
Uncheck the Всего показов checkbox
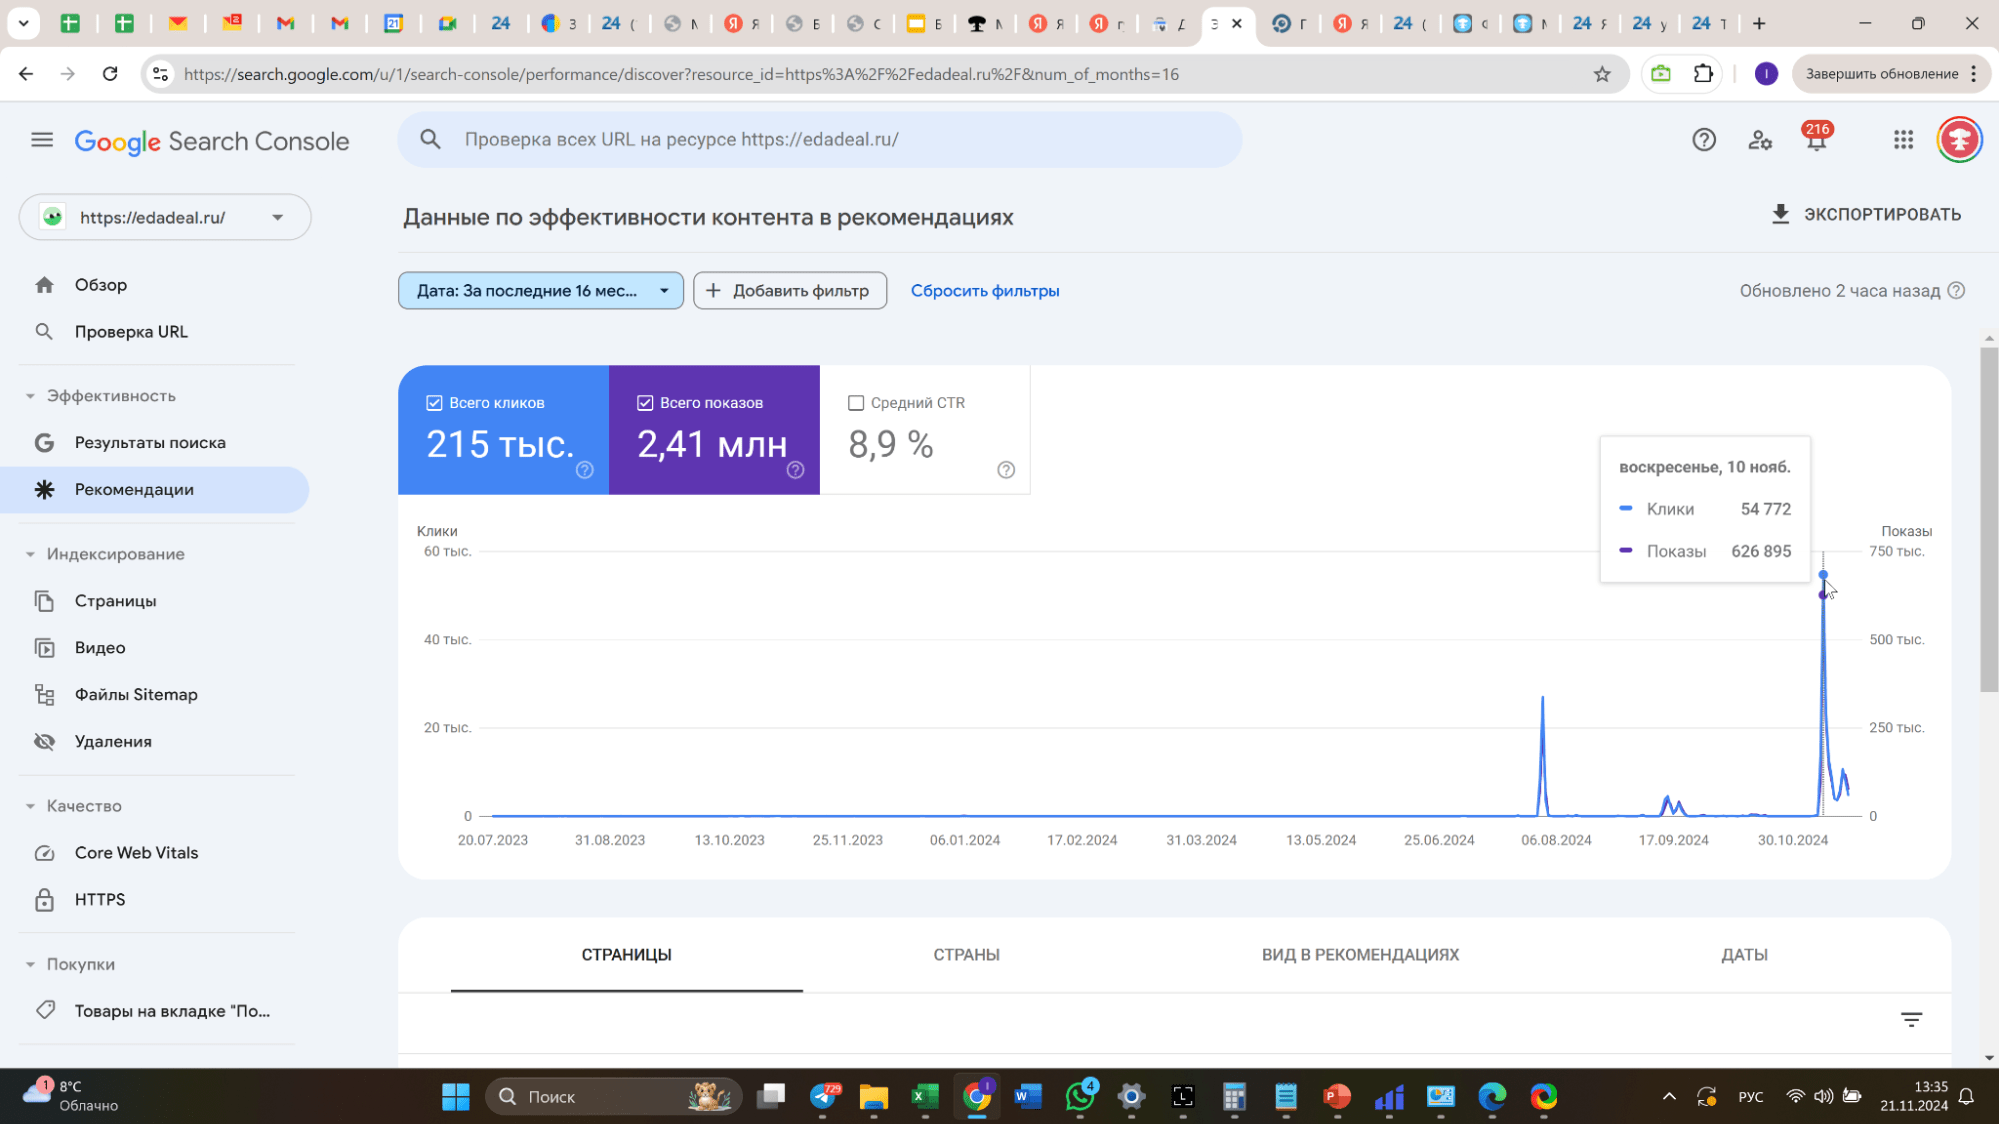[645, 403]
